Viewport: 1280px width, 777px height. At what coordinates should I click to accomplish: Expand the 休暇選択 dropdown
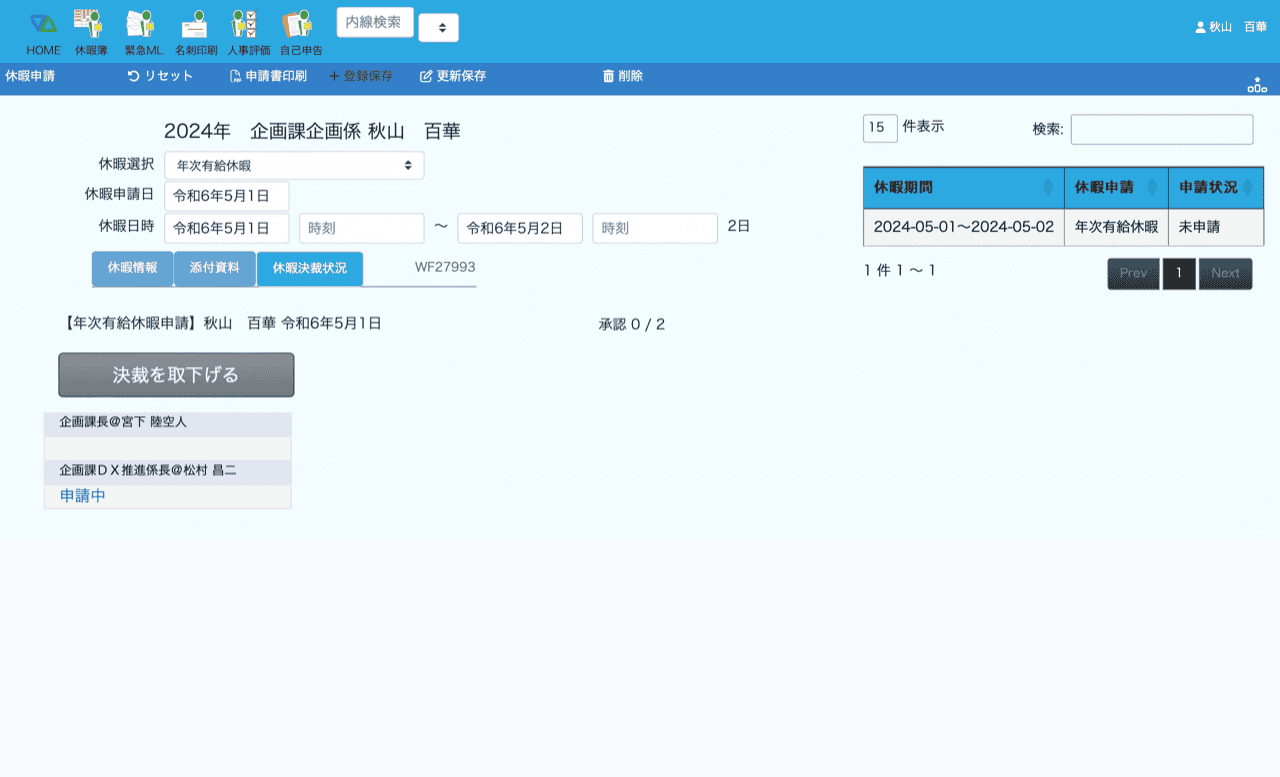point(294,165)
